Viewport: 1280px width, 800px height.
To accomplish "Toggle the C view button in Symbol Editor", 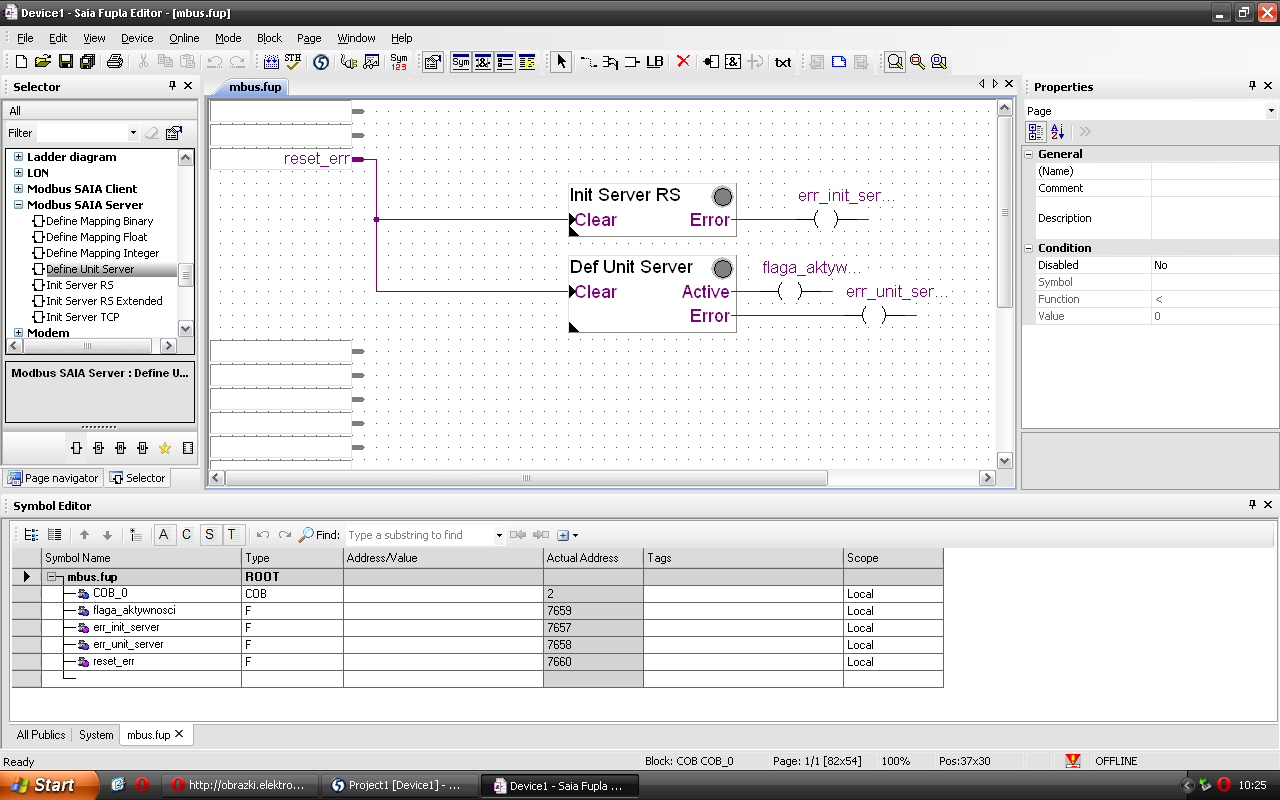I will (186, 535).
